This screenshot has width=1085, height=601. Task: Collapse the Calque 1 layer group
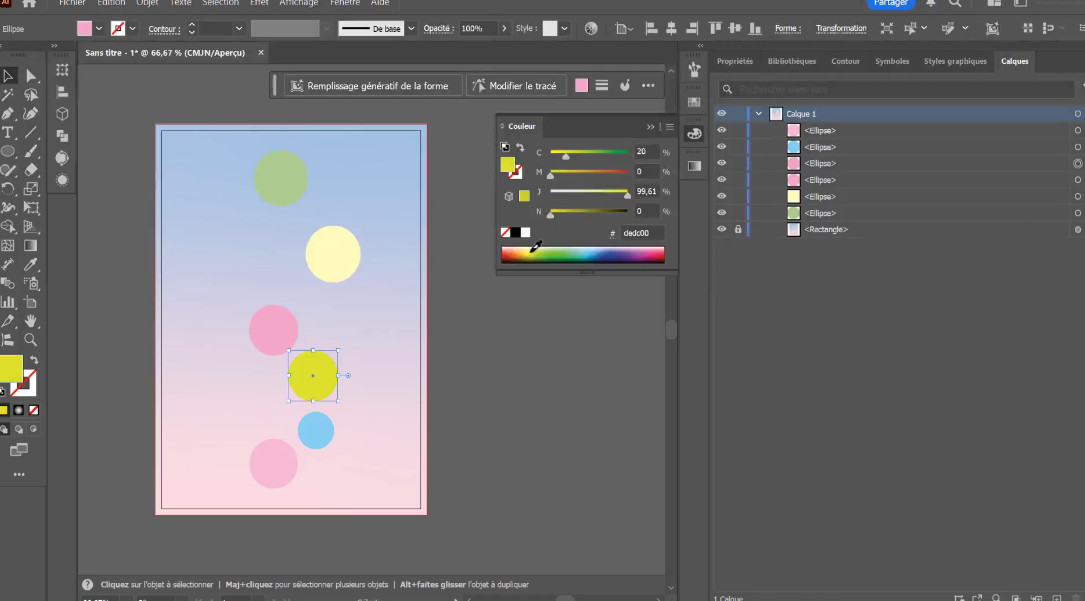point(759,114)
